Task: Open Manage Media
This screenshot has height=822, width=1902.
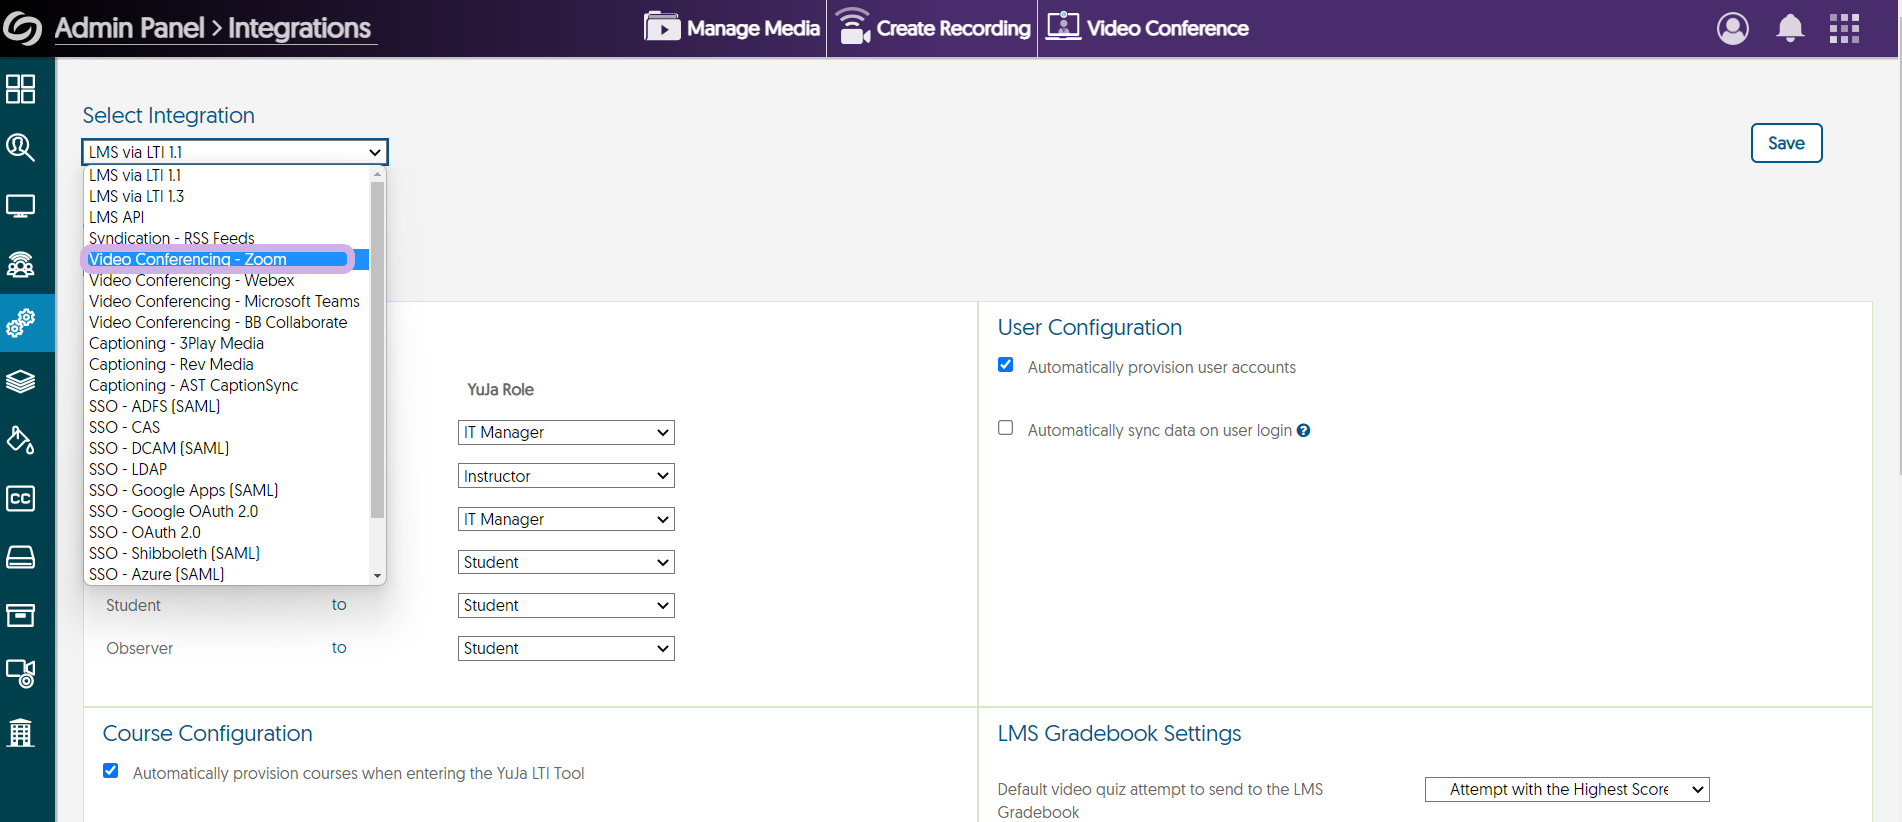Action: click(x=732, y=28)
